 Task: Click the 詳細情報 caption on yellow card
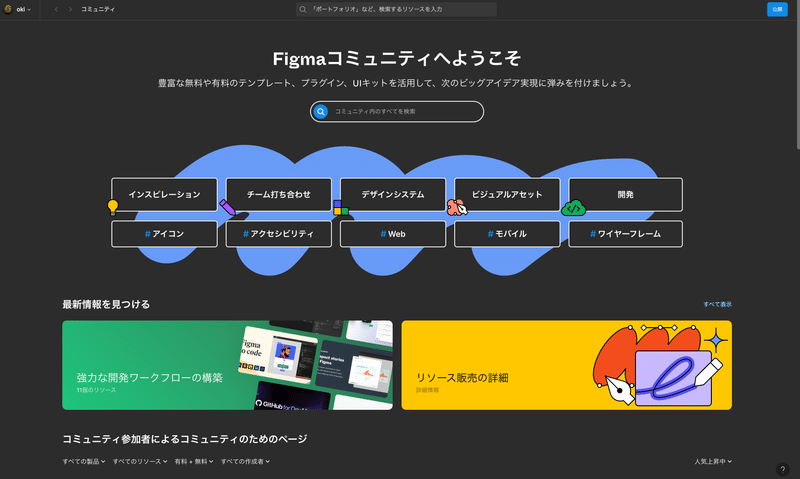click(427, 390)
